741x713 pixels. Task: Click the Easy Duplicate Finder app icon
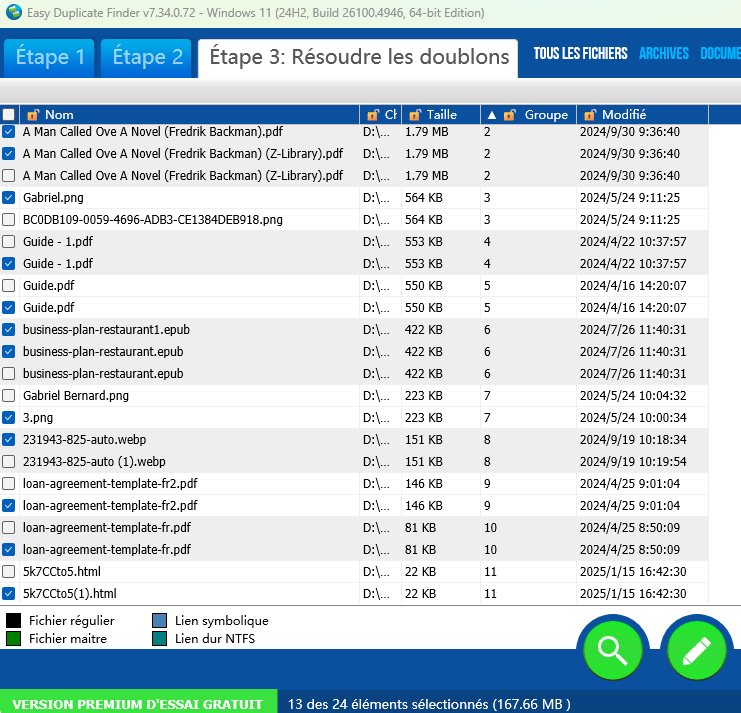coord(13,12)
